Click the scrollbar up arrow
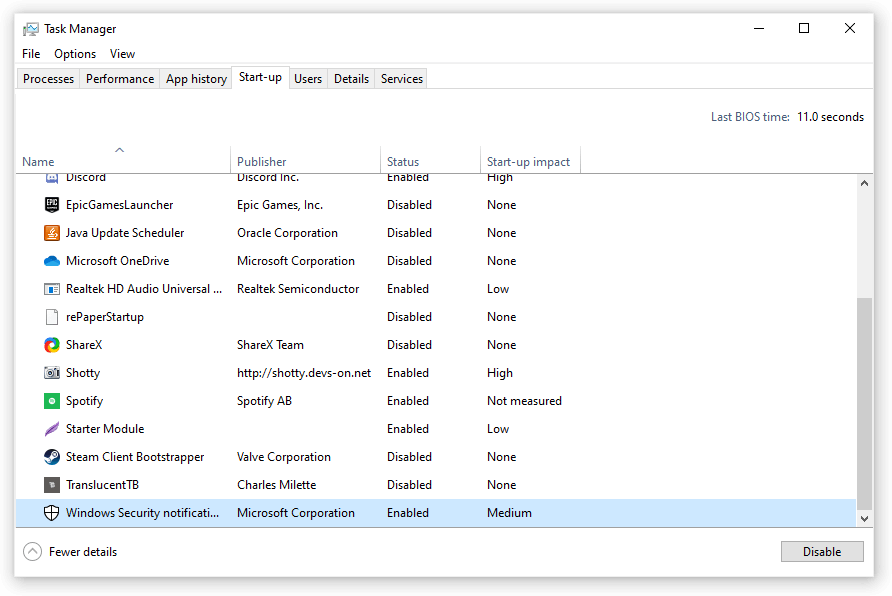 [x=865, y=183]
